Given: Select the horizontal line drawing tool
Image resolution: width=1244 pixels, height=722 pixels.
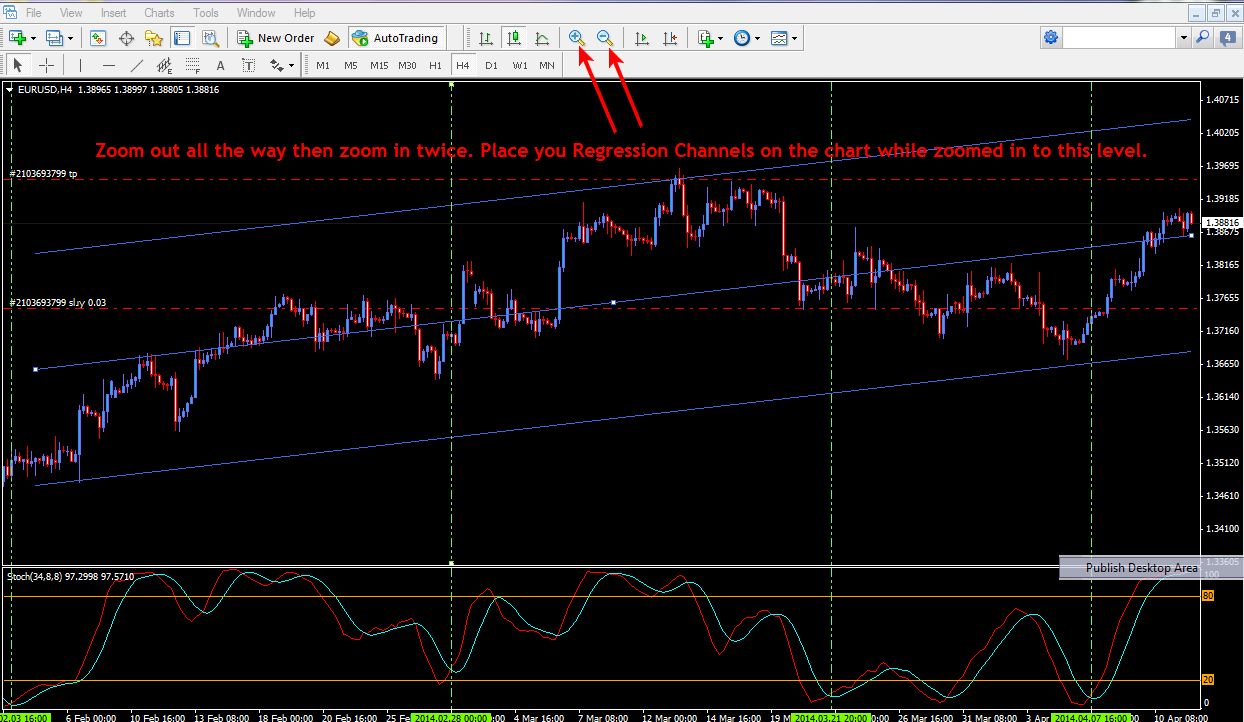Looking at the screenshot, I should [108, 66].
